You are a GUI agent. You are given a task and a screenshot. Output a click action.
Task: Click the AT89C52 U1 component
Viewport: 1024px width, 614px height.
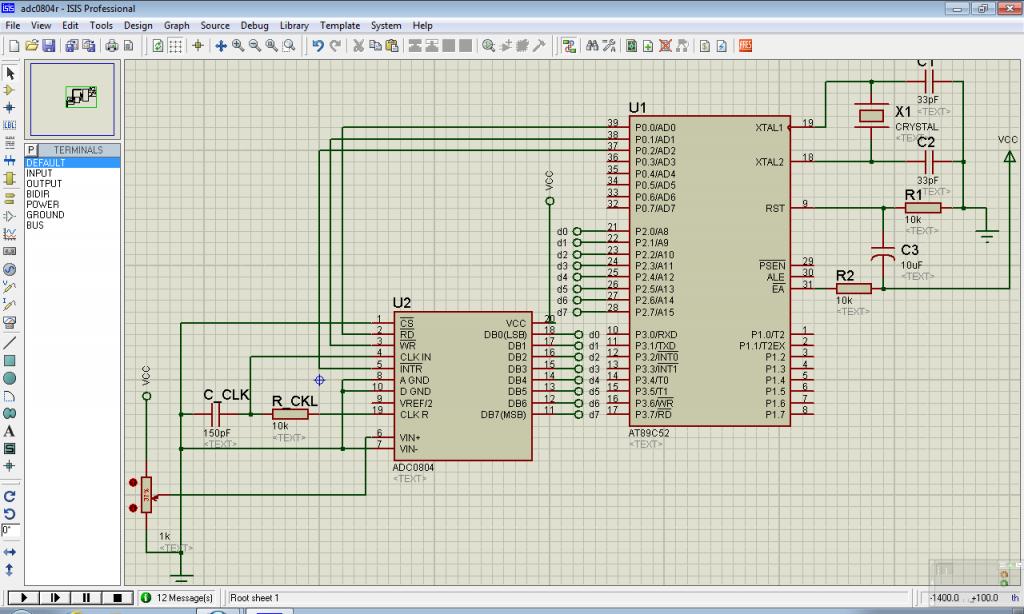pos(710,271)
